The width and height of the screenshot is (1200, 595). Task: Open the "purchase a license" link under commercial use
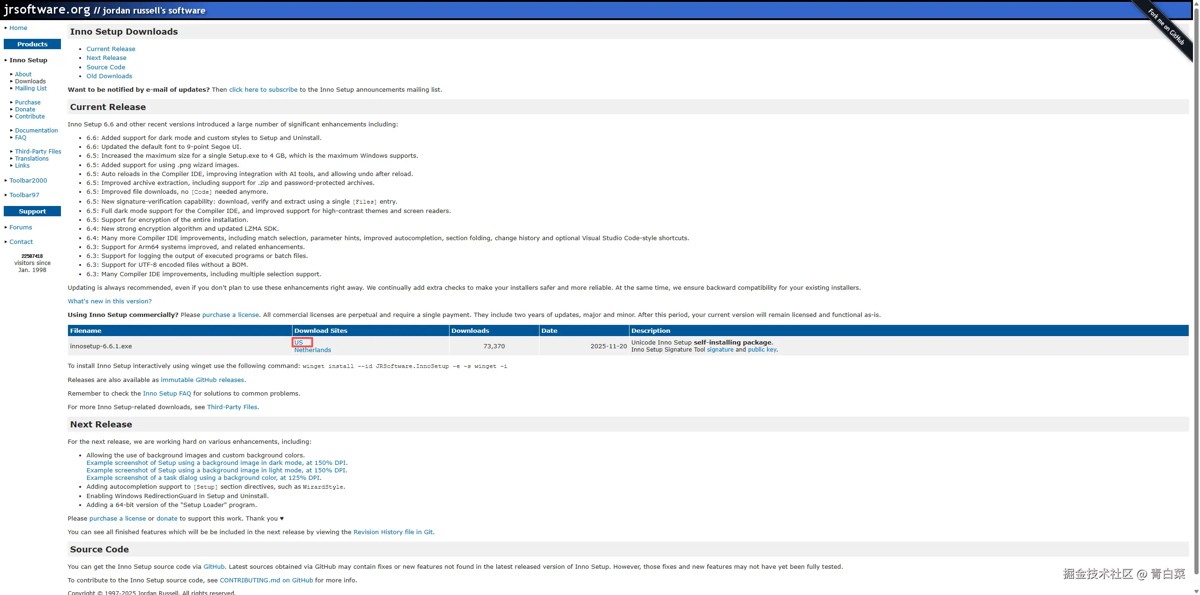click(x=230, y=315)
